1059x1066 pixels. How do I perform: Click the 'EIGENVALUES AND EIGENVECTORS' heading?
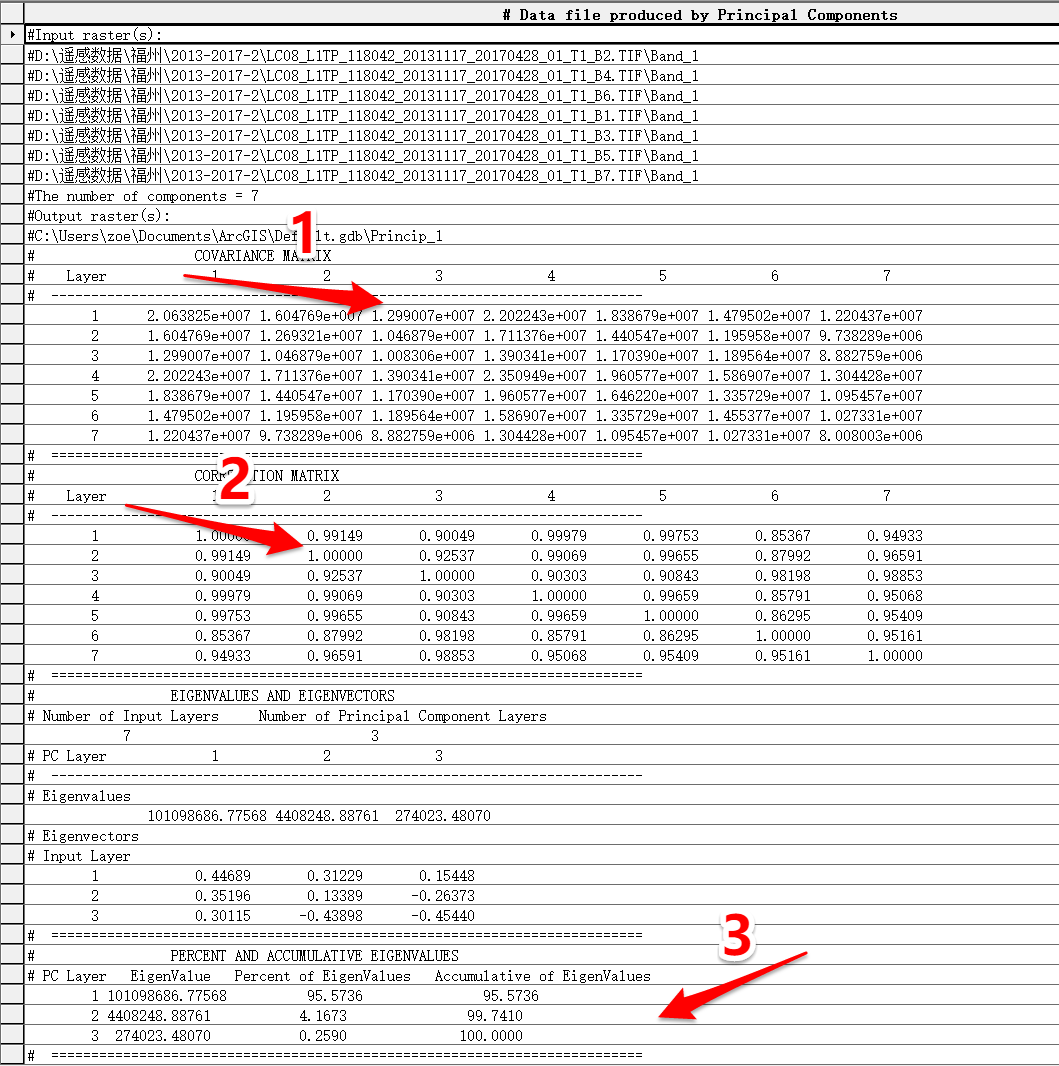[282, 695]
